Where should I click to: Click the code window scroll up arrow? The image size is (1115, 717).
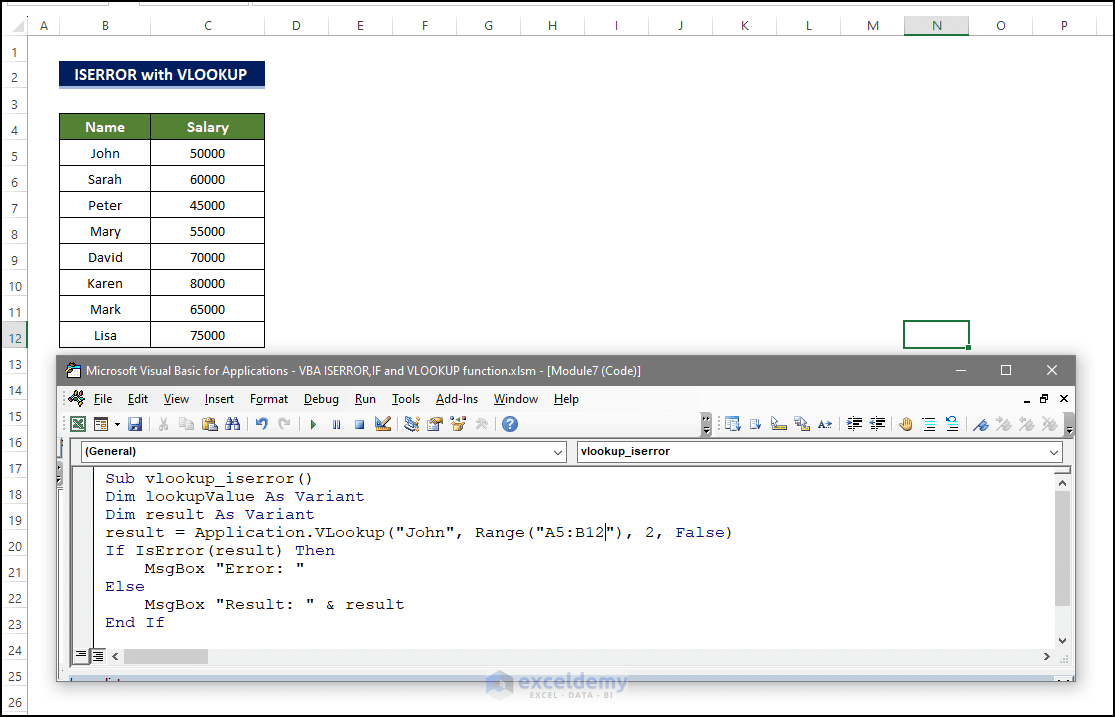pos(1062,483)
